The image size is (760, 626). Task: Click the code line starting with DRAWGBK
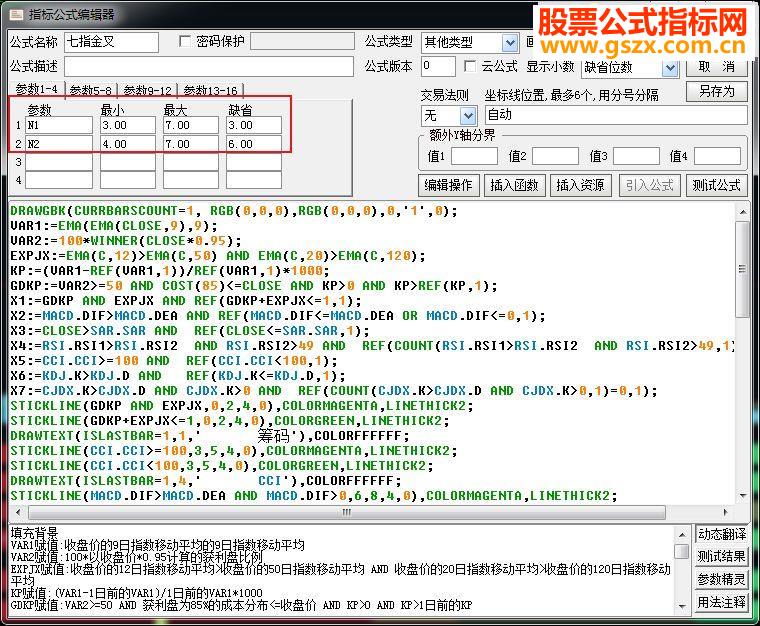[234, 211]
